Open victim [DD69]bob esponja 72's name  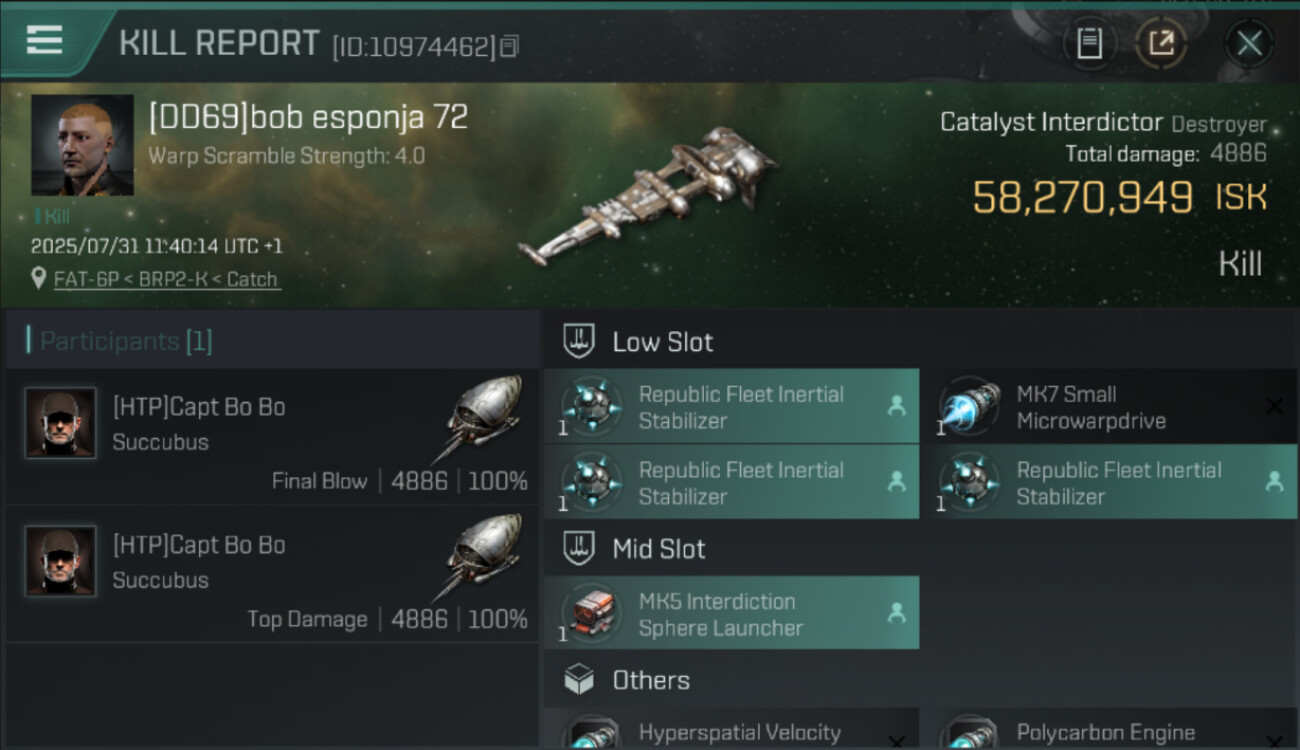tap(308, 118)
